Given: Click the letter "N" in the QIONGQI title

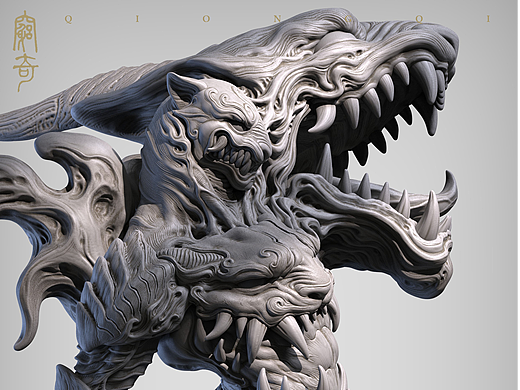Looking at the screenshot, I should 277,19.
